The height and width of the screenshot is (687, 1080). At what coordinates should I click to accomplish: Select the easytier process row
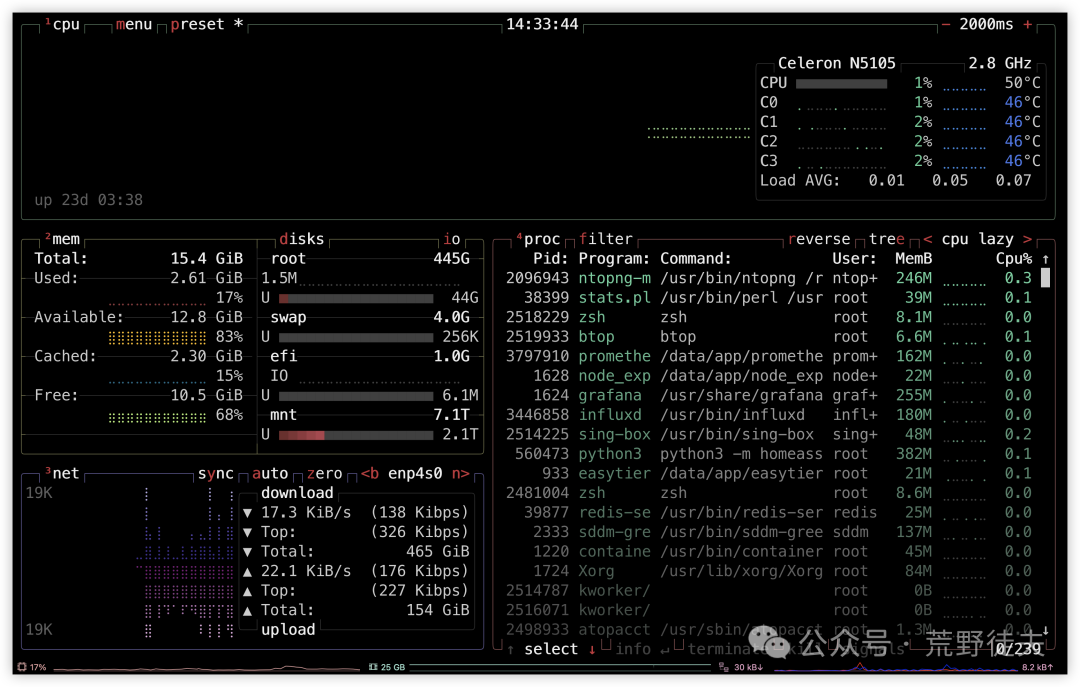(769, 473)
